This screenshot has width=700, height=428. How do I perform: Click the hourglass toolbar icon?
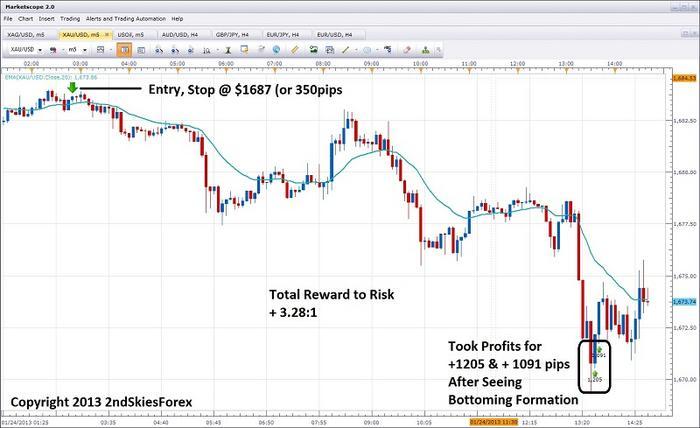[228, 50]
